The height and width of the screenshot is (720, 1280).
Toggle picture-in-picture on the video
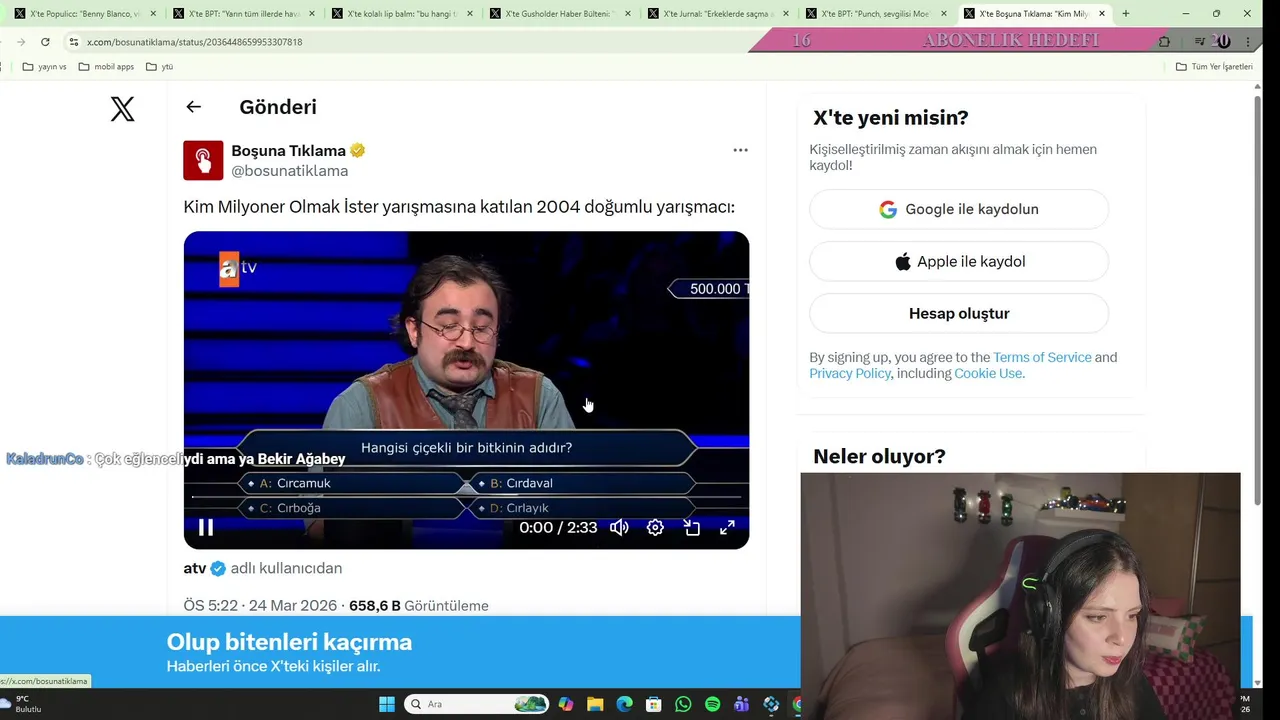point(691,527)
